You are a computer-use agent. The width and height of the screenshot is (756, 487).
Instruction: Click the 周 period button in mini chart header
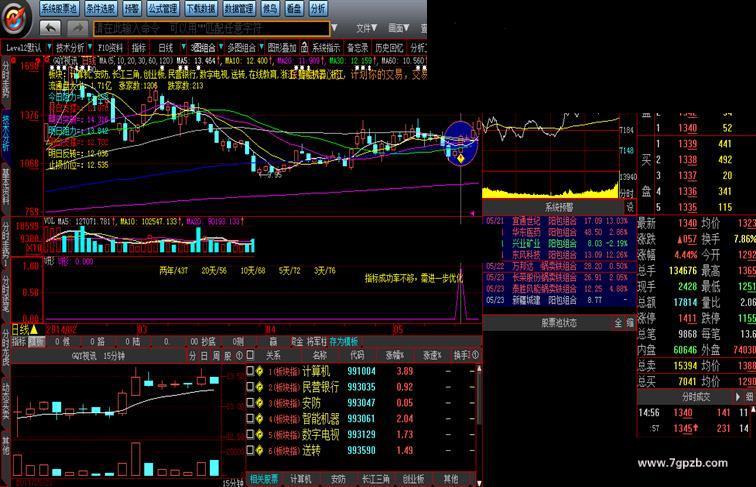[x=216, y=356]
